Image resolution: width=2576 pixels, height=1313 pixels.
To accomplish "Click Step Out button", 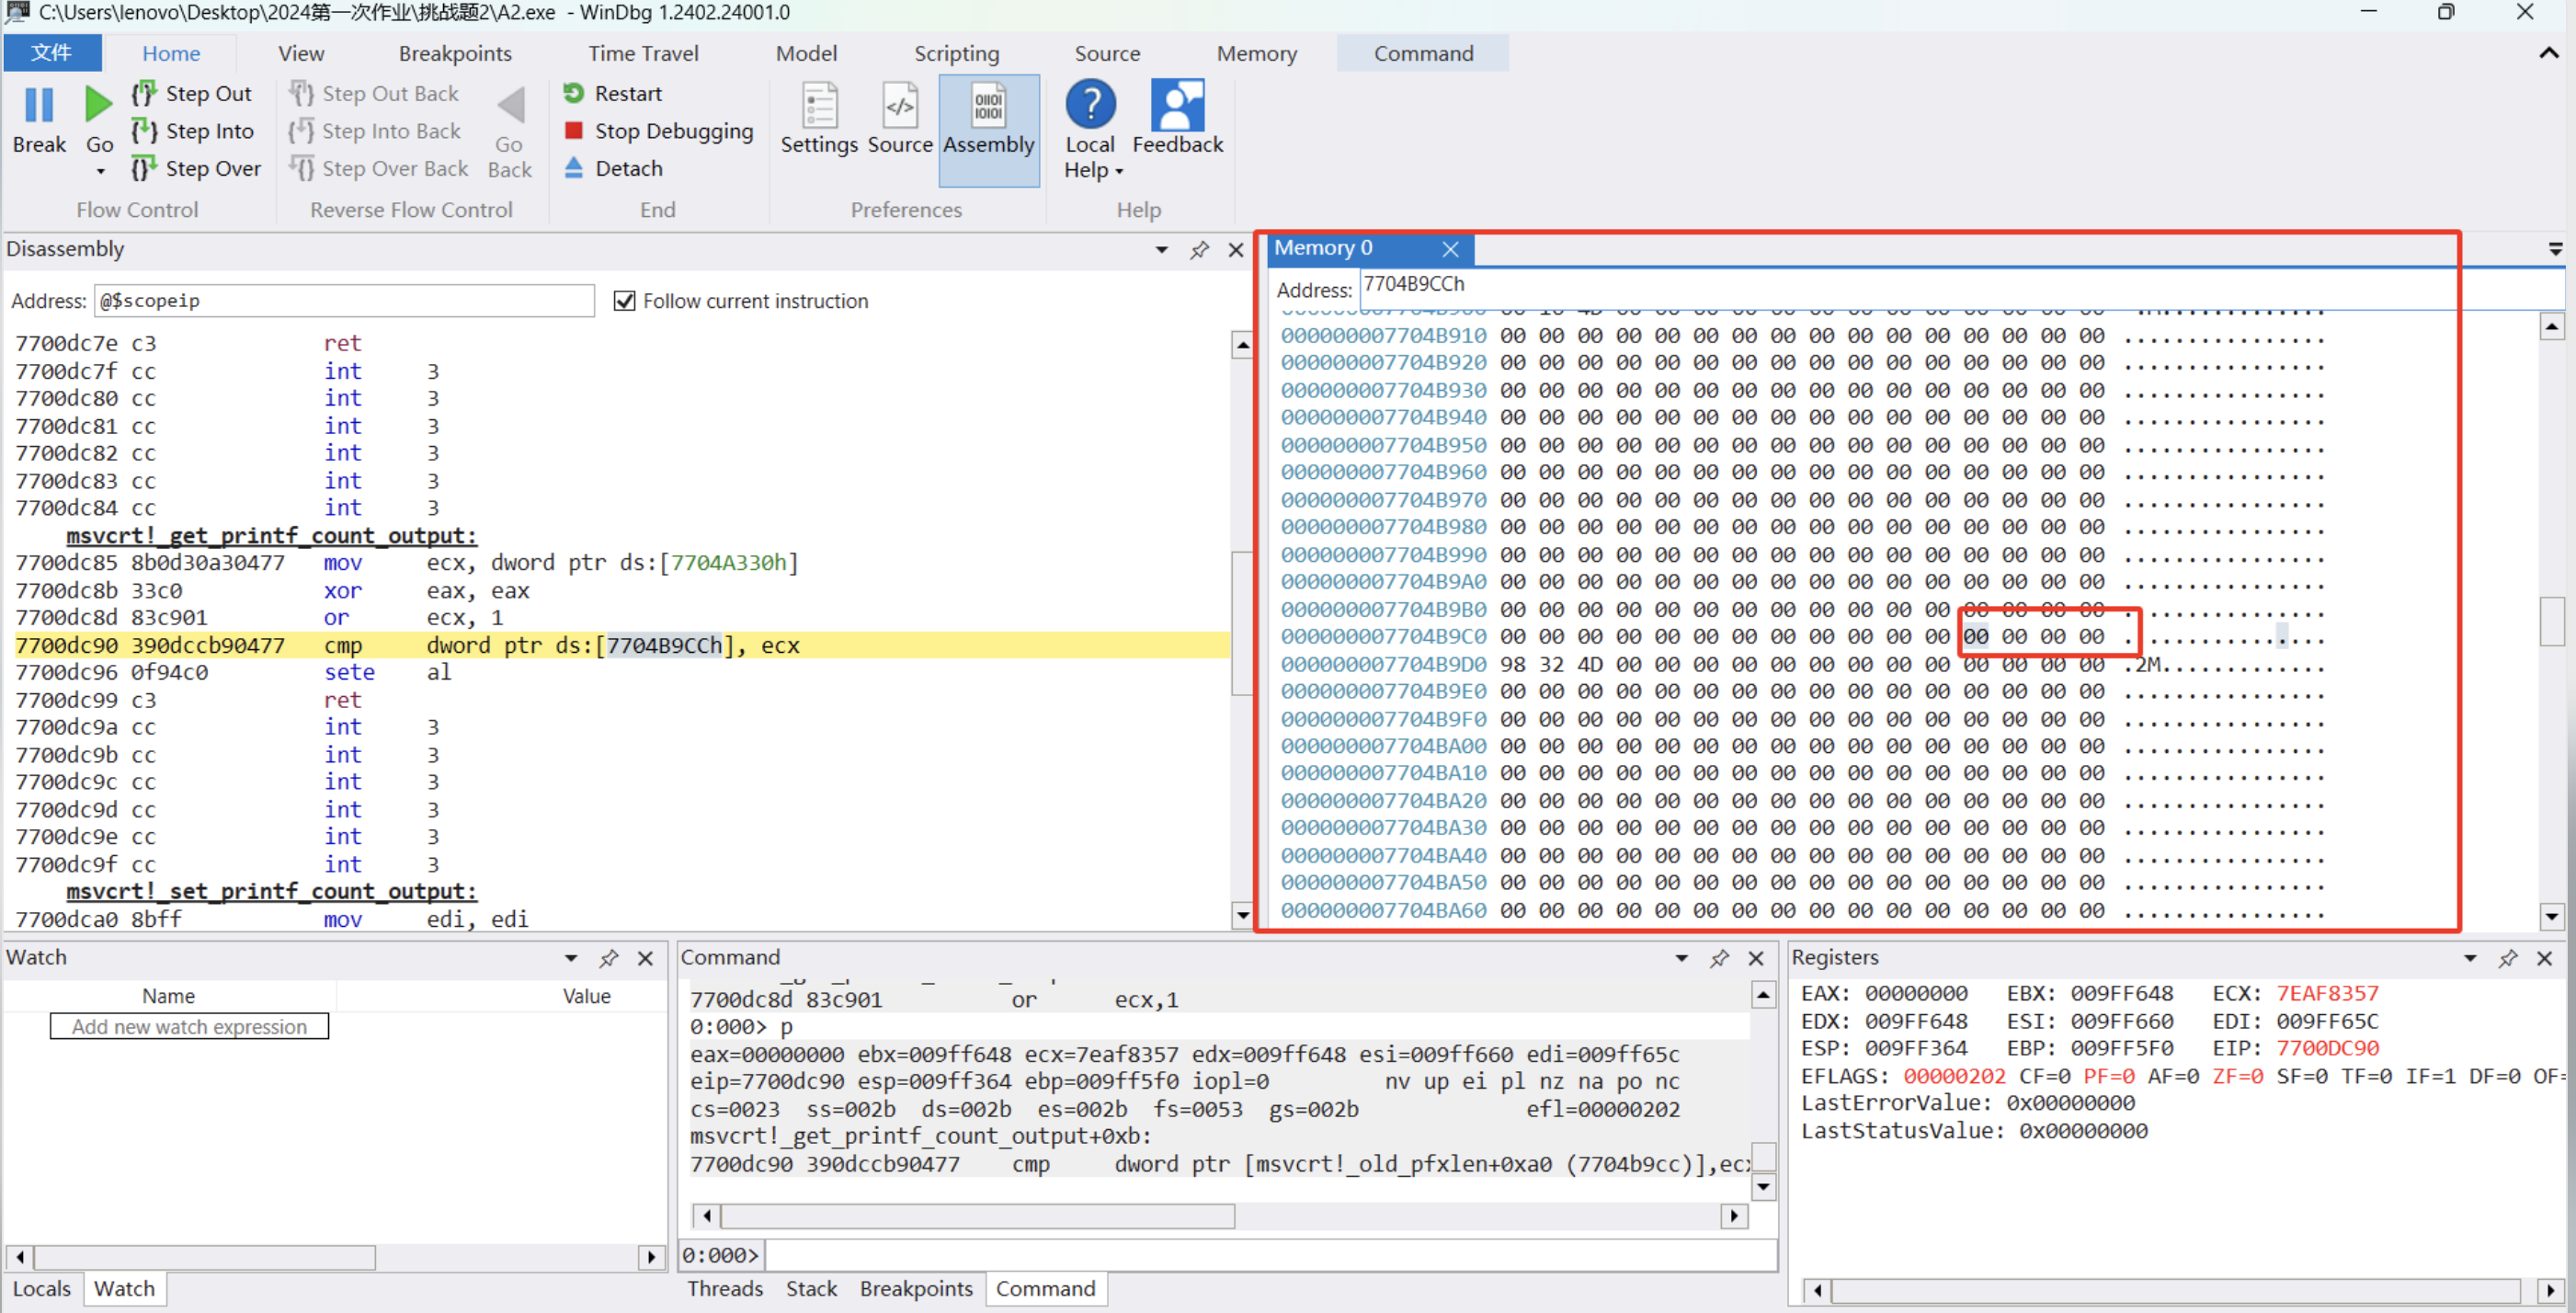I will point(207,93).
